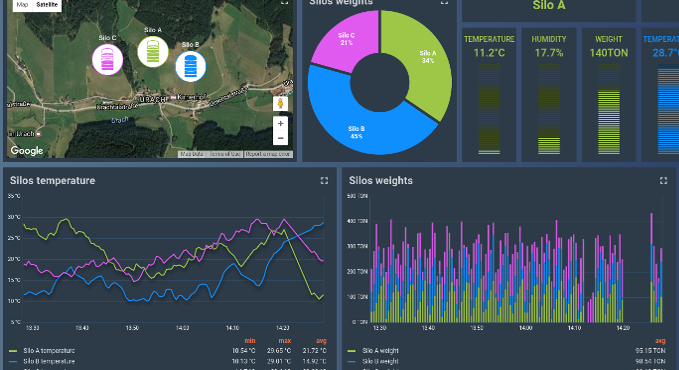
Task: Click the green Silo A map marker
Action: [x=153, y=52]
